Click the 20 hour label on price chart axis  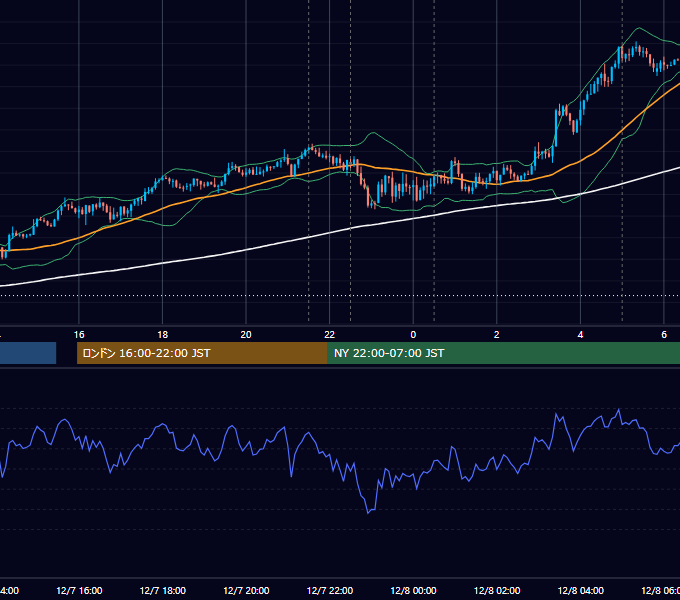tap(246, 335)
